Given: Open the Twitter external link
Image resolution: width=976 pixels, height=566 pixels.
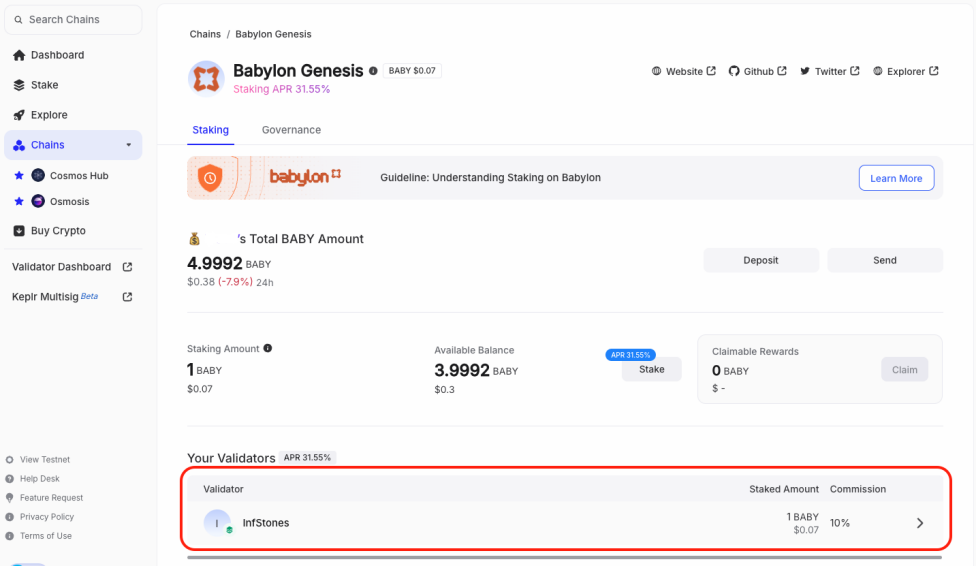Looking at the screenshot, I should pos(830,72).
